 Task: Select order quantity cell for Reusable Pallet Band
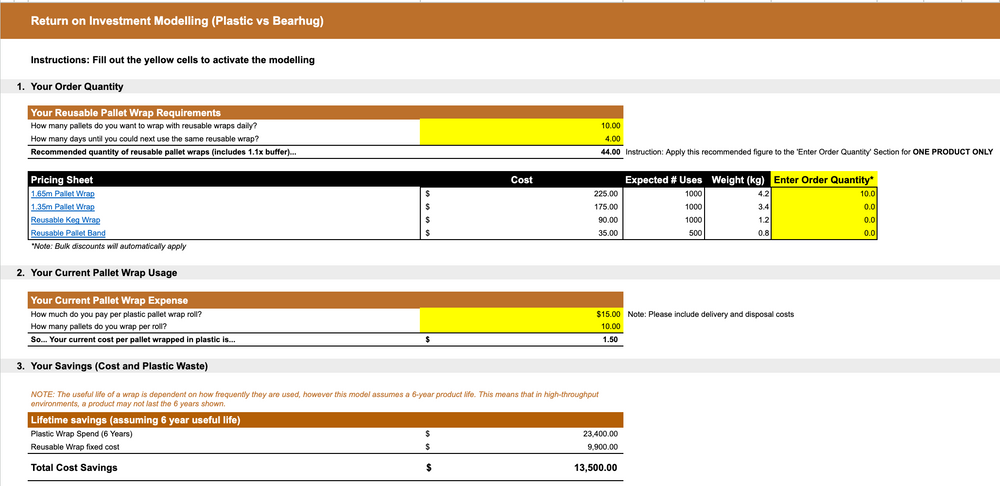824,232
